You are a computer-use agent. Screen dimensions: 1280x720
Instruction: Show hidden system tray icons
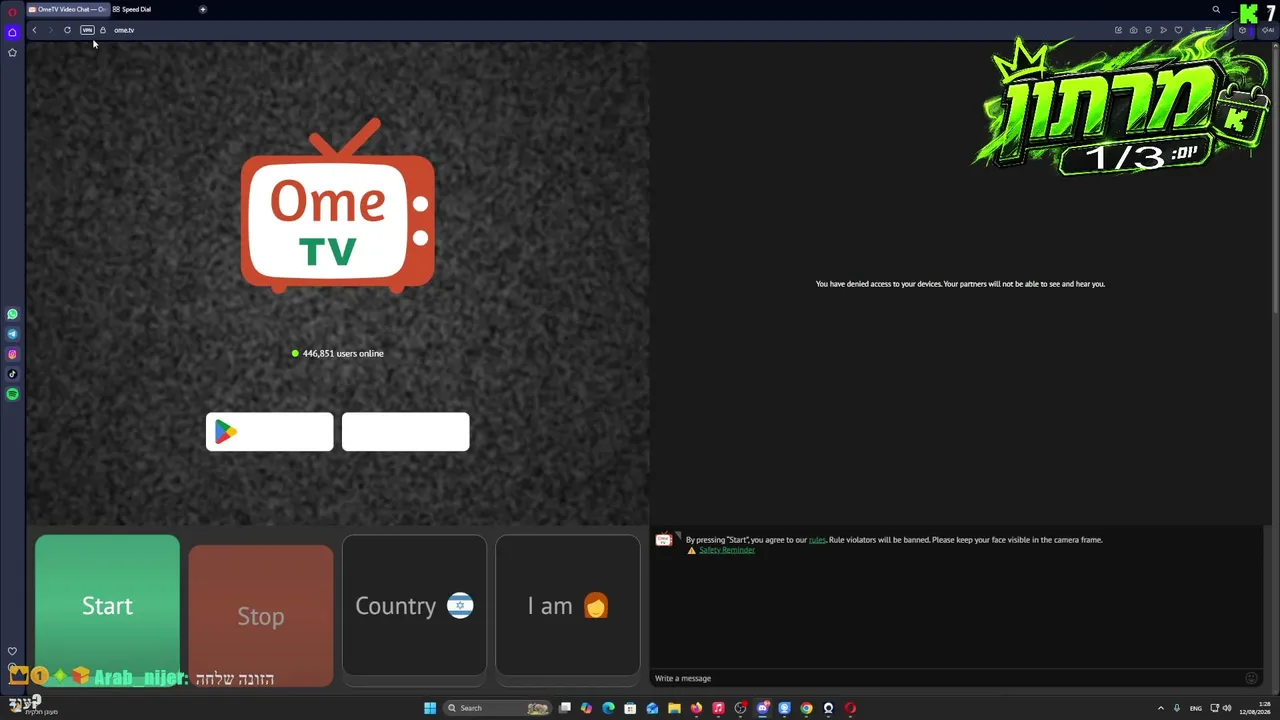coord(1161,708)
